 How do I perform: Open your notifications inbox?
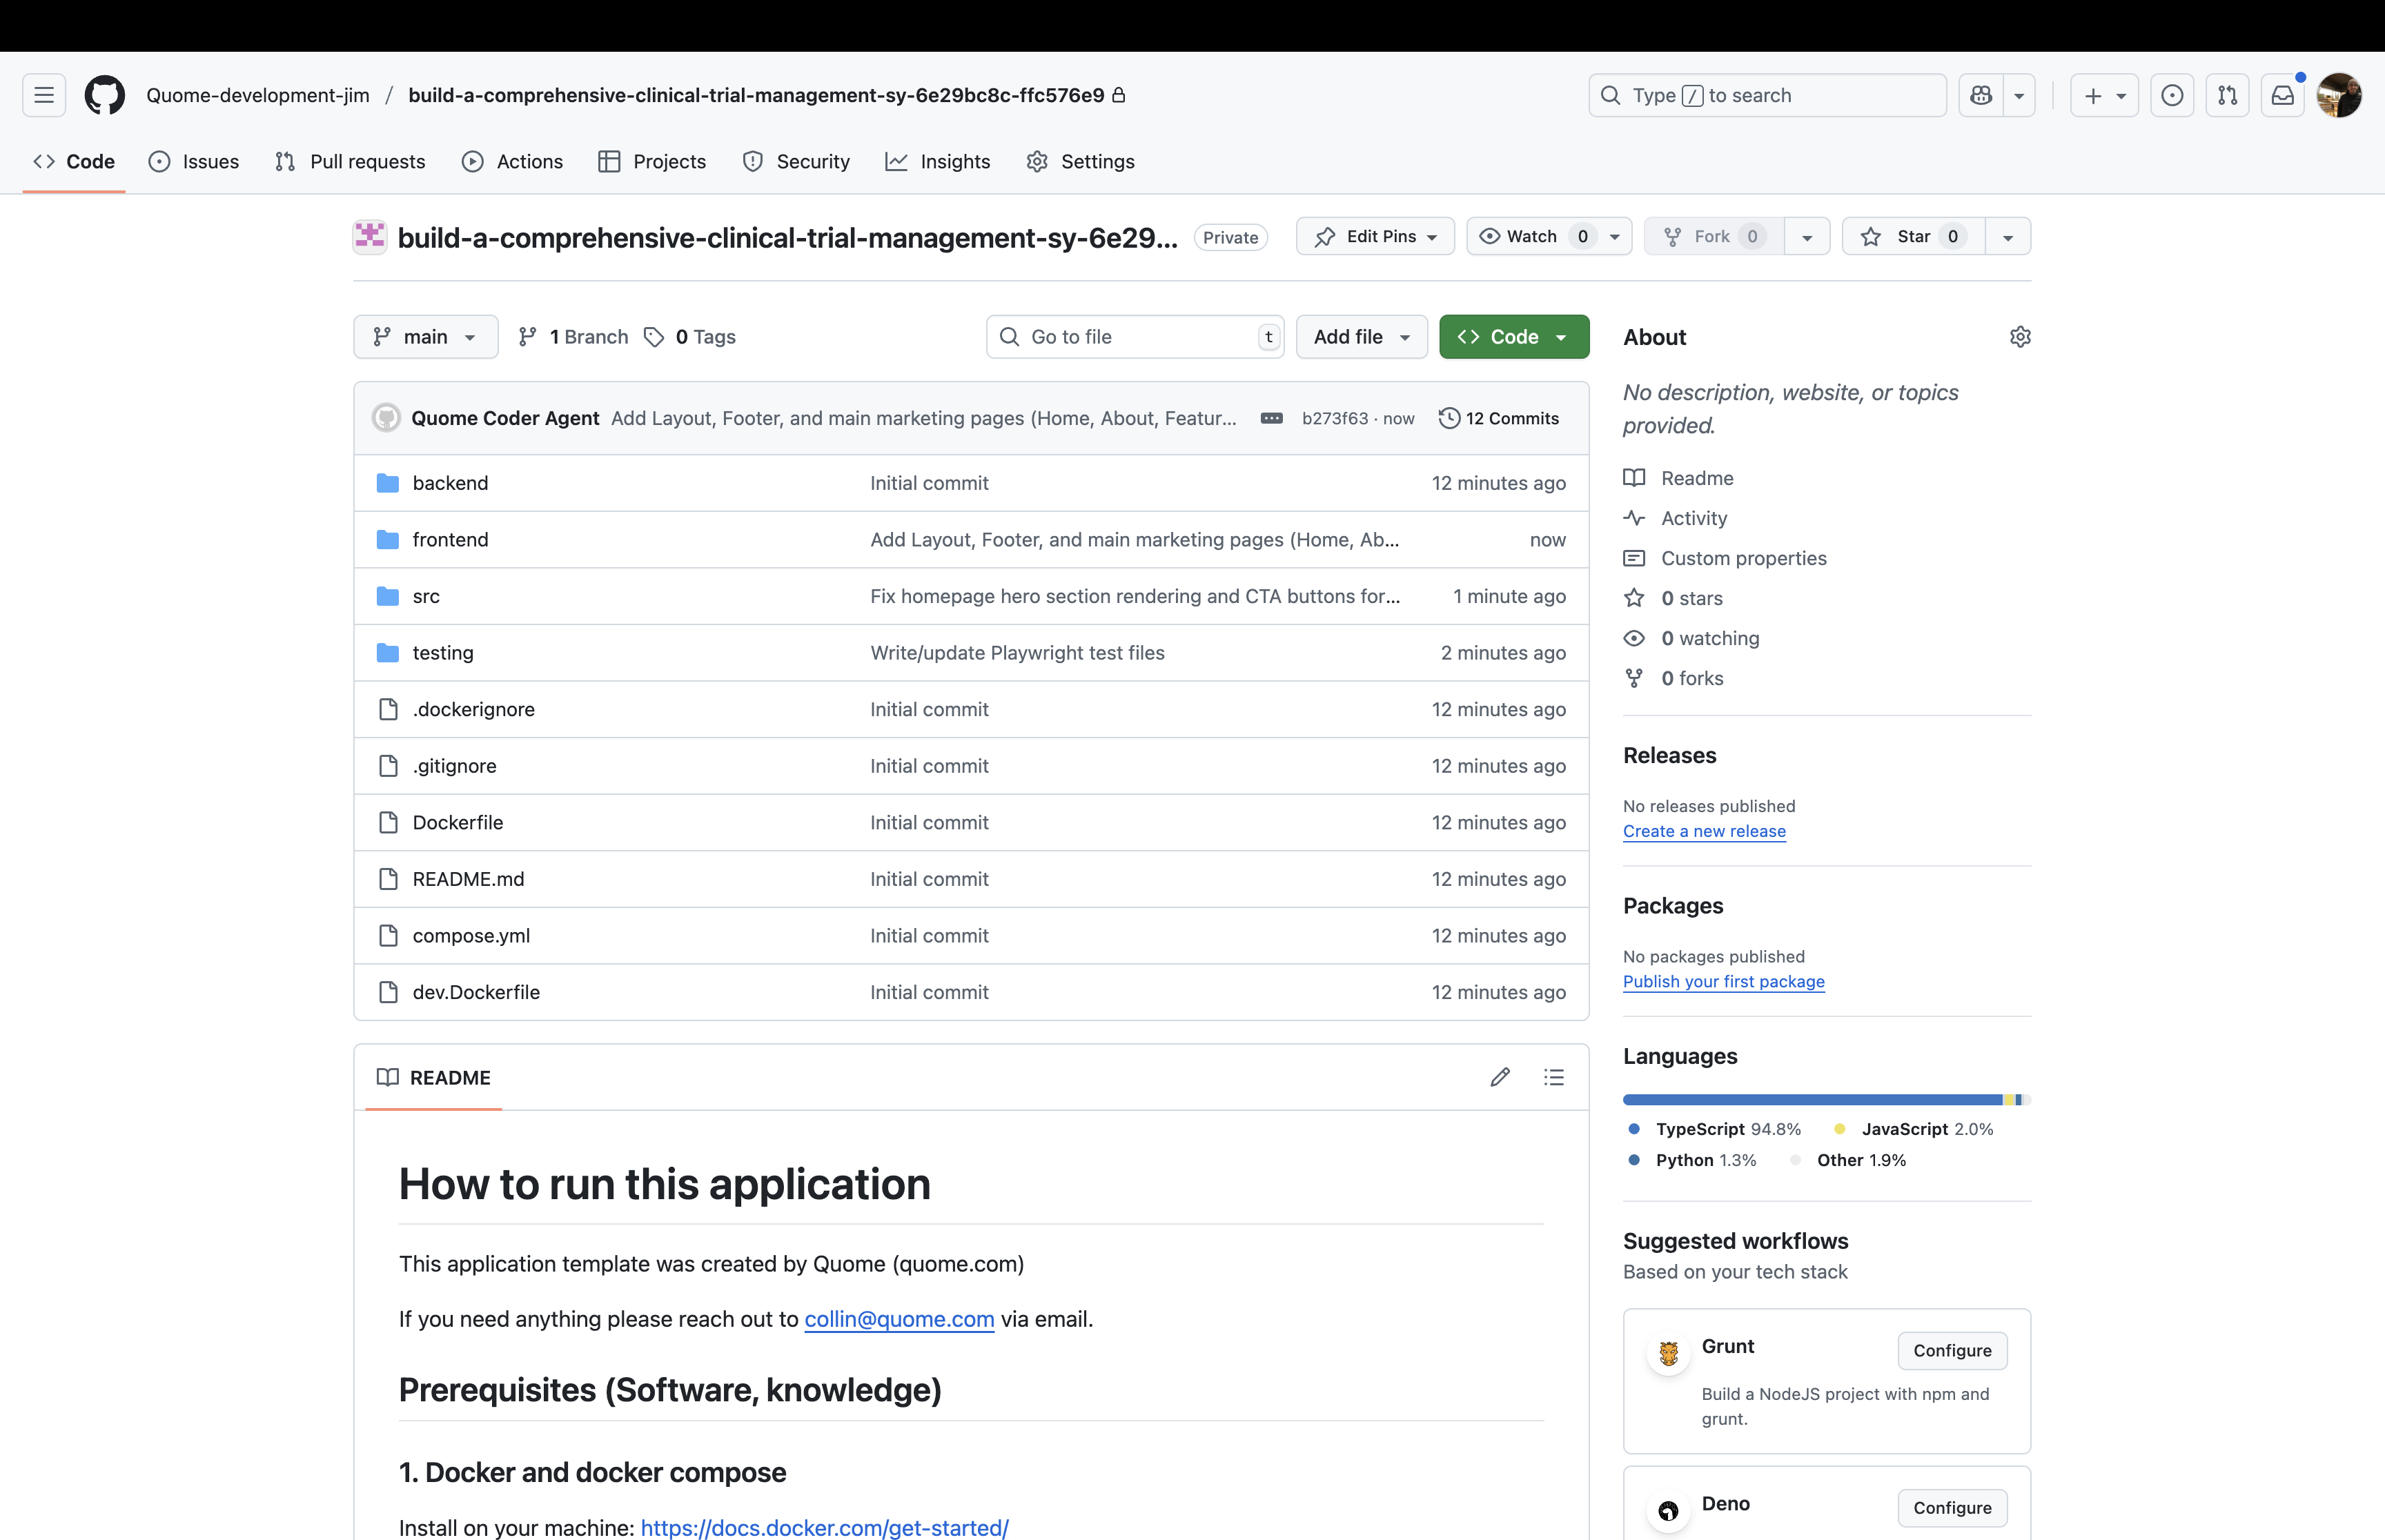coord(2283,95)
